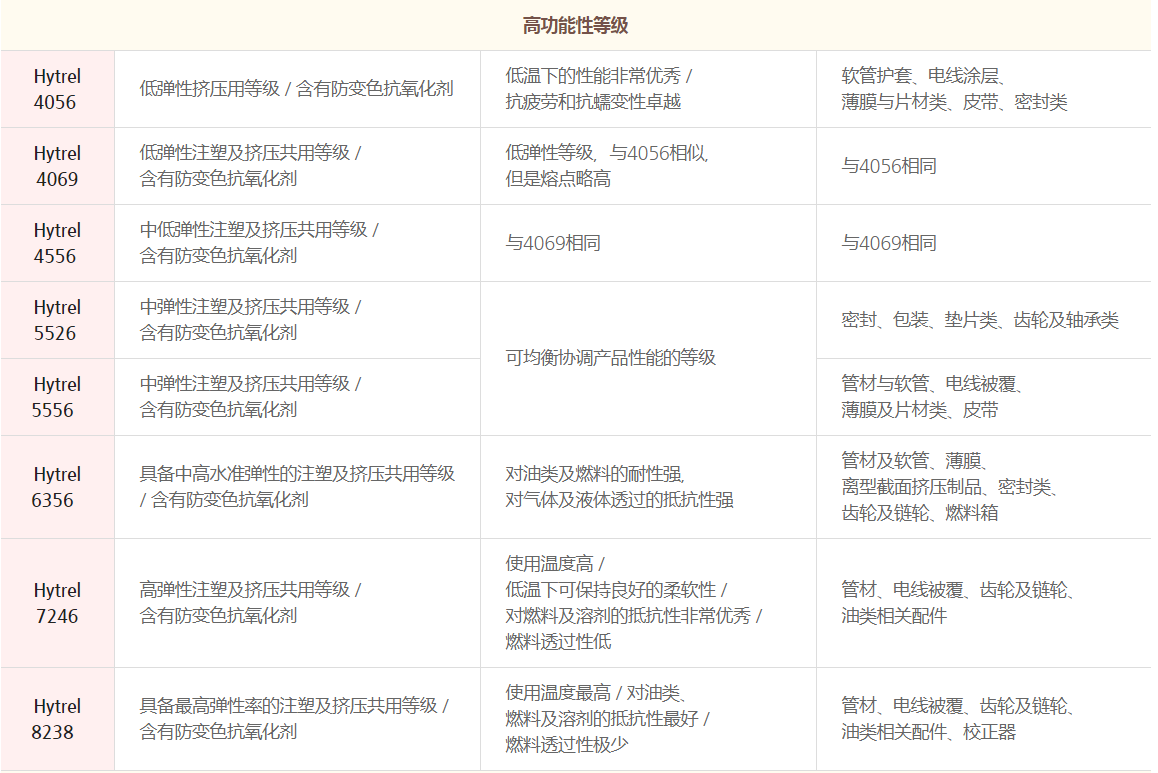This screenshot has width=1158, height=773.
Task: Select the Hytrel 4069 grade cell
Action: pyautogui.click(x=57, y=166)
